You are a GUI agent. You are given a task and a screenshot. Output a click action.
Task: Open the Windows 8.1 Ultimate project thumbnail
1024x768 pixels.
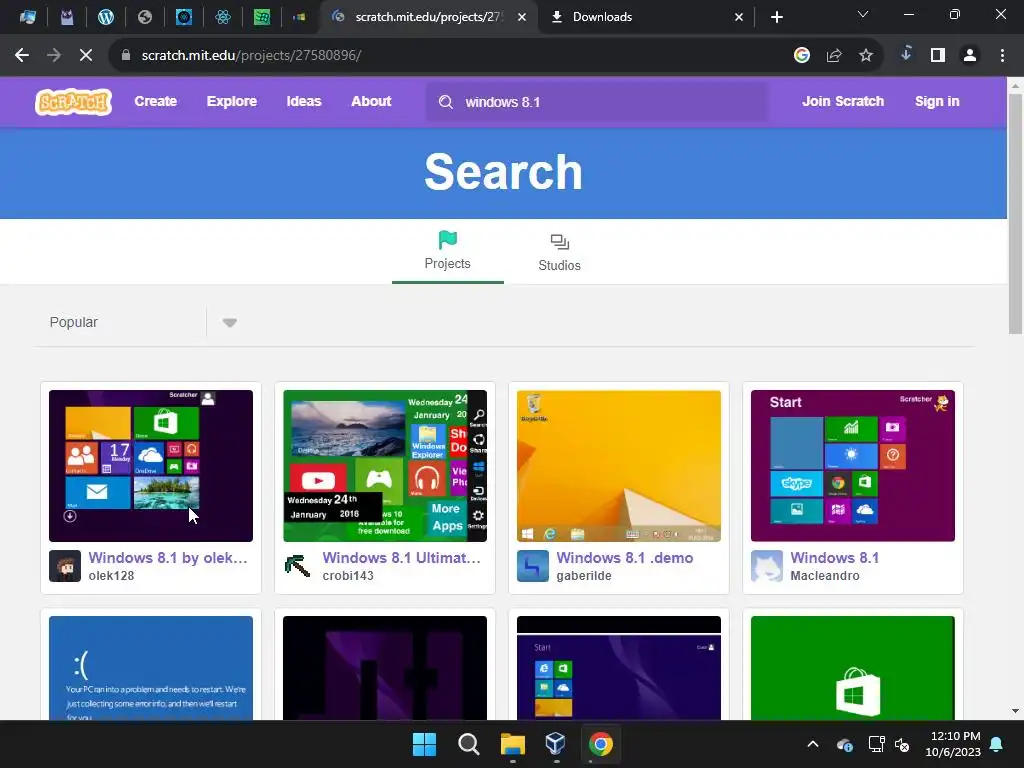(385, 466)
